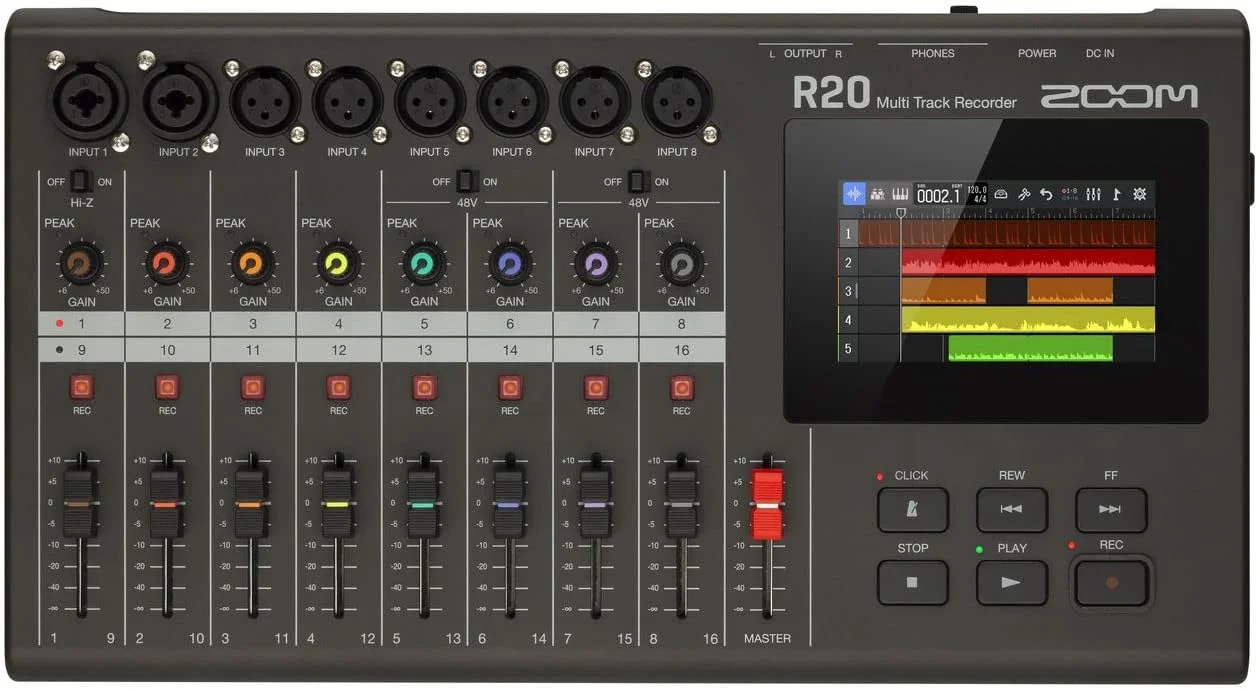Toggle the Hi-Z switch for Input 1
The height and width of the screenshot is (689, 1257).
[81, 182]
